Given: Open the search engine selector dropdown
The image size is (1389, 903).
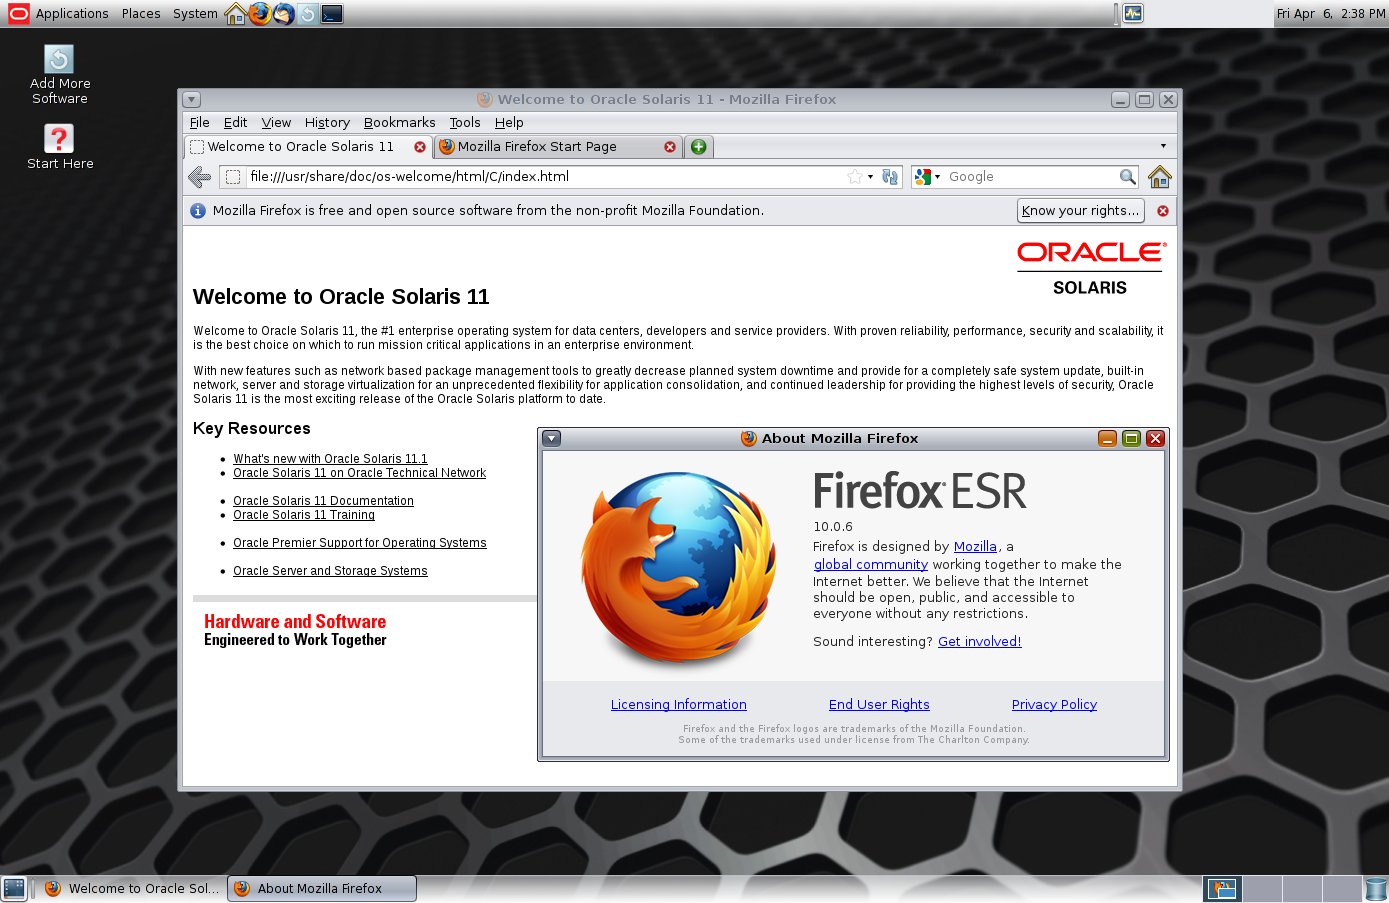Looking at the screenshot, I should coord(927,177).
